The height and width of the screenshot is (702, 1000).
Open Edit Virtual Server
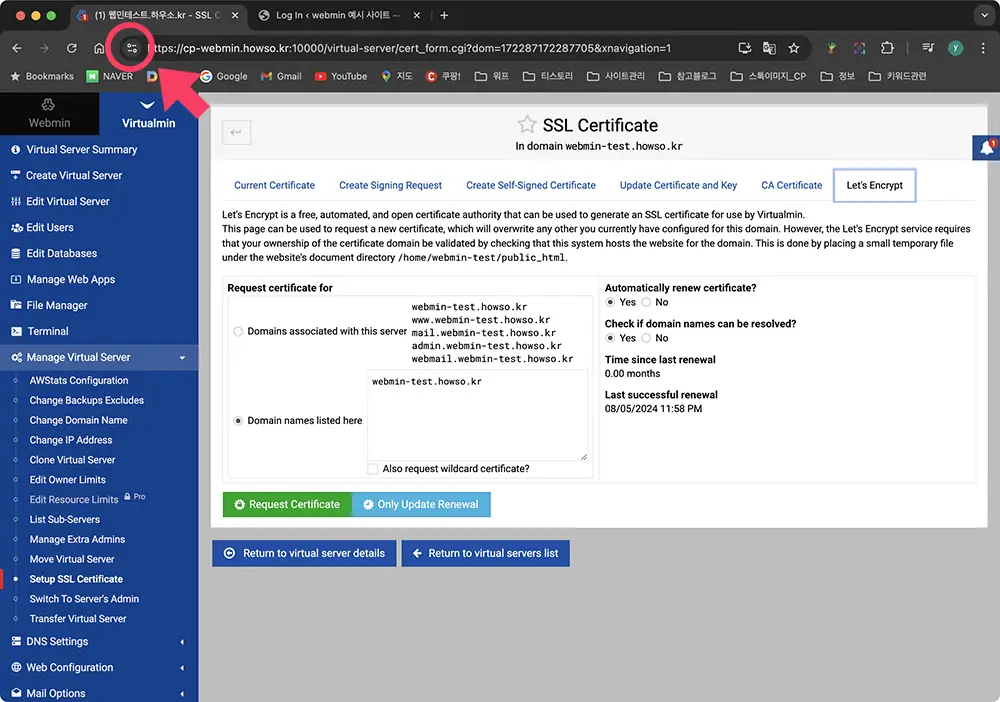[x=68, y=201]
